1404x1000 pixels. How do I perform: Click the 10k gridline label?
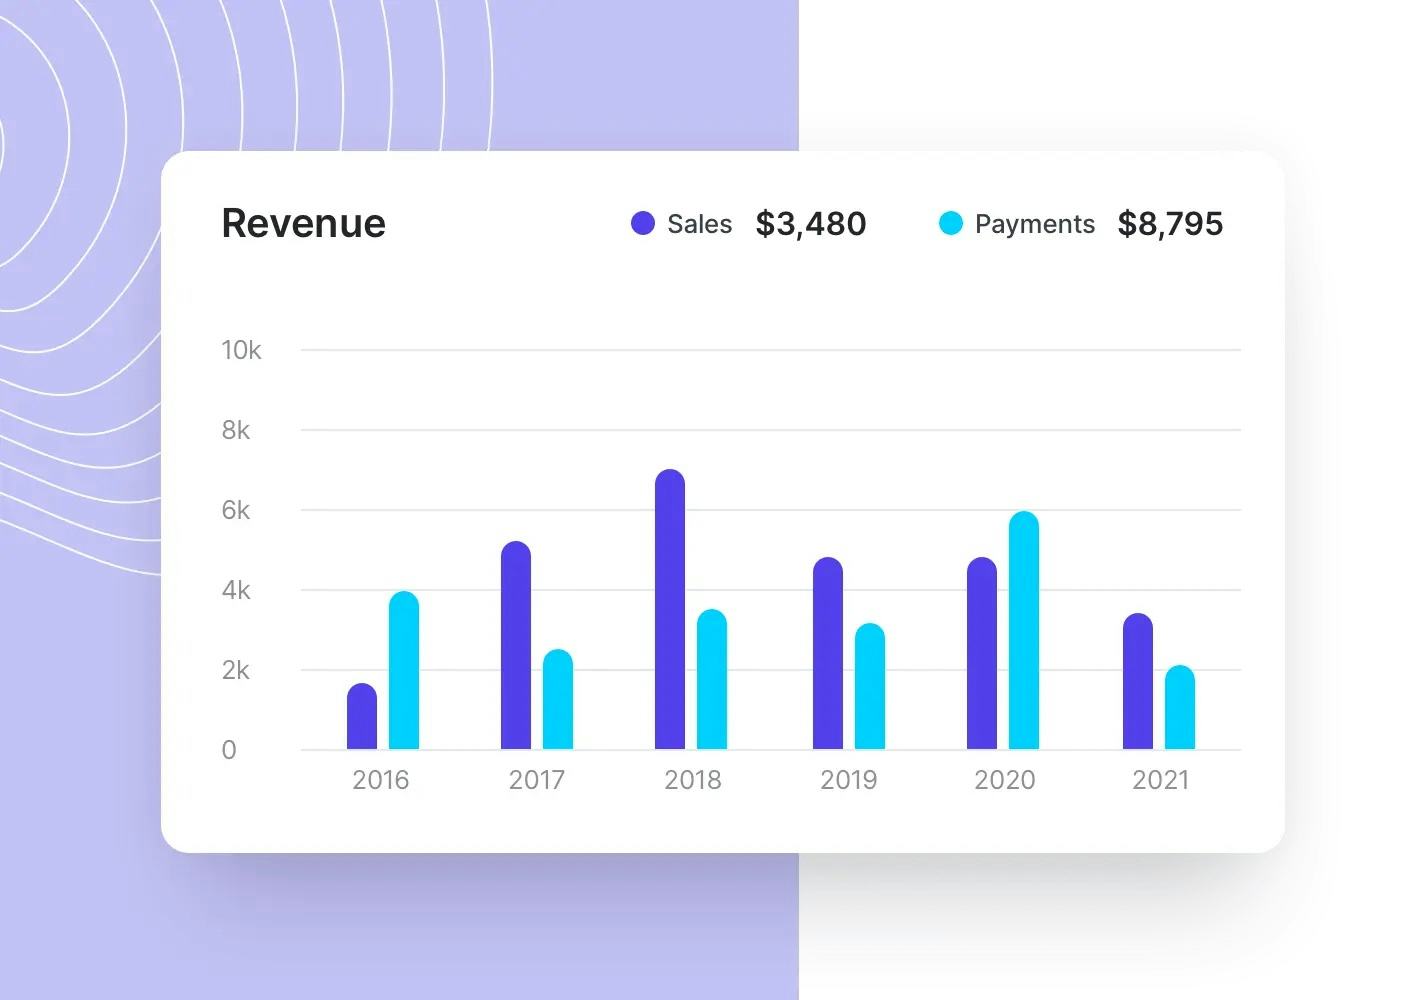pyautogui.click(x=240, y=350)
